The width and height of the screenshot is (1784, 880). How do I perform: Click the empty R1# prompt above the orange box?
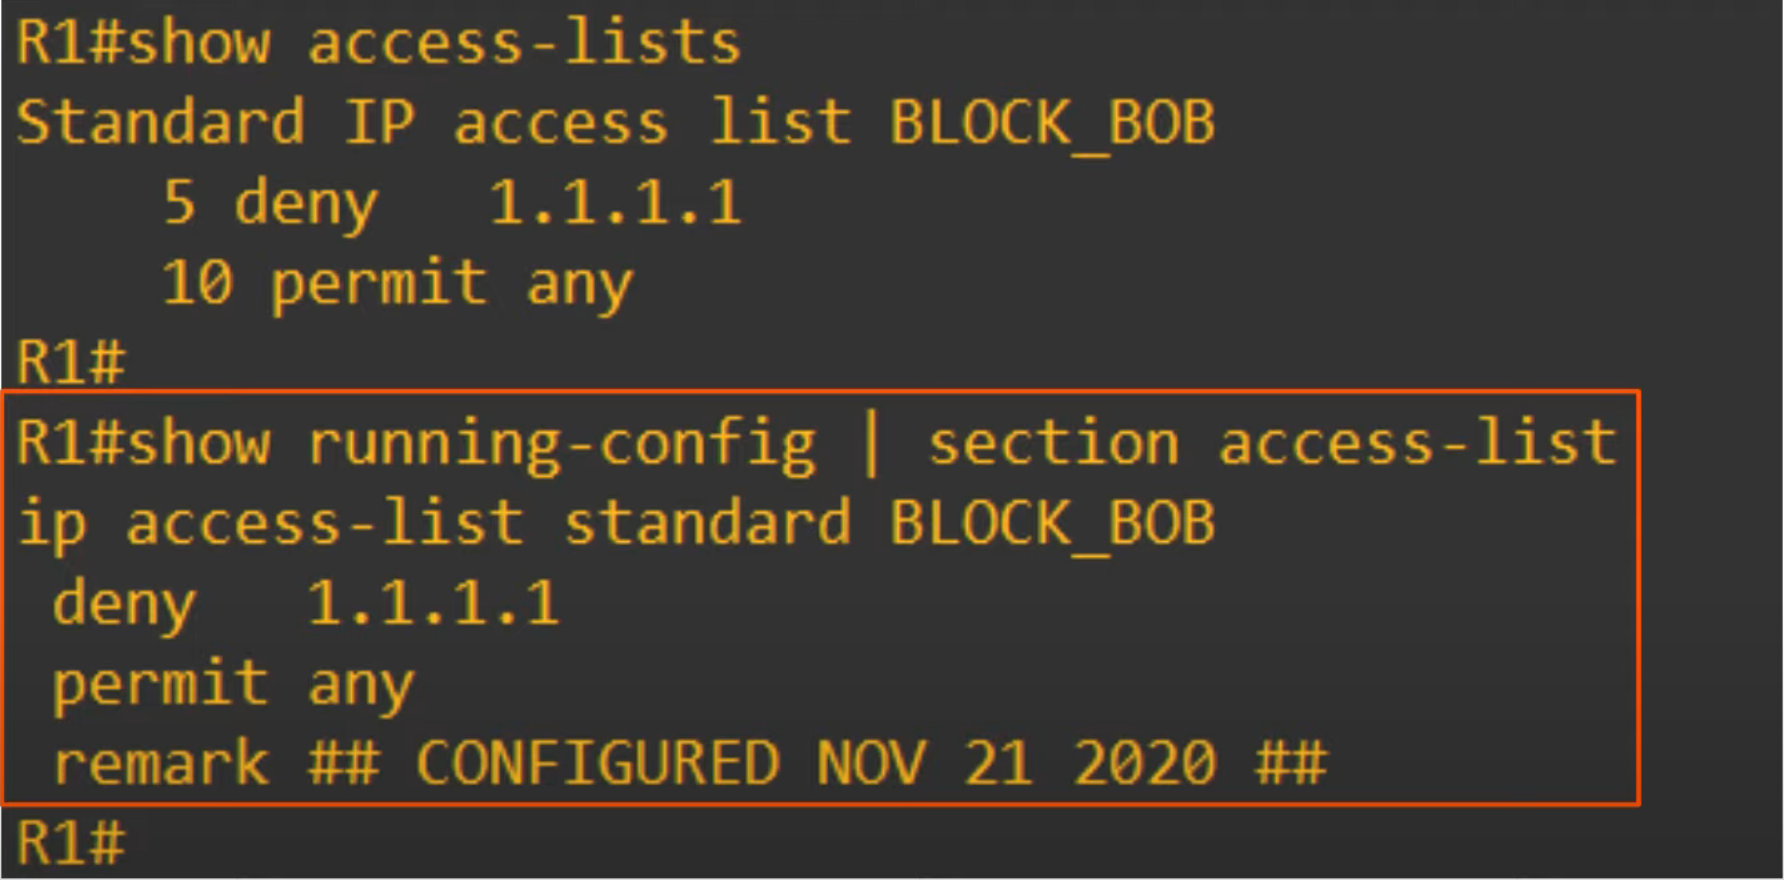point(71,362)
